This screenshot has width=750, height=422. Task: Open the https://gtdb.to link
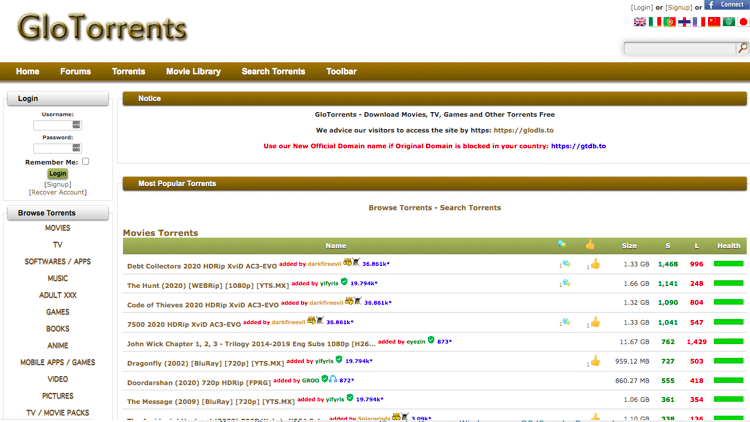point(578,146)
